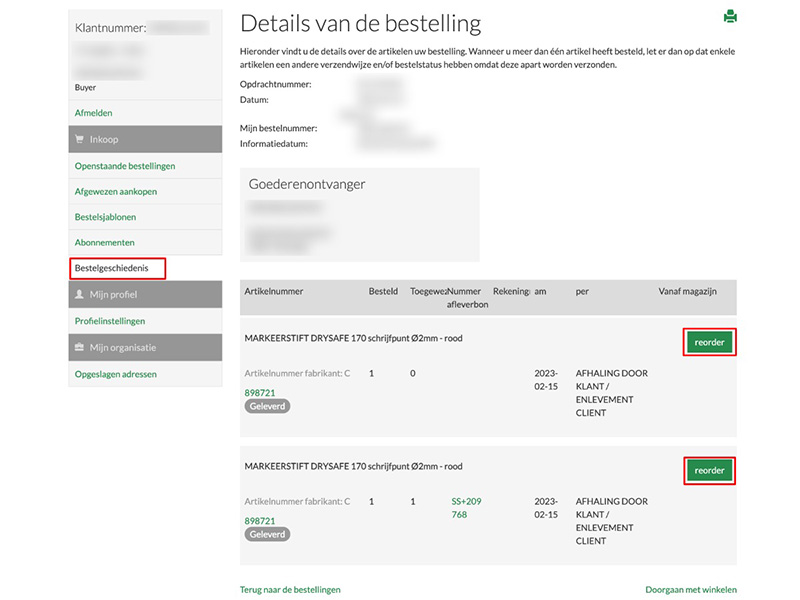This screenshot has height=600, width=800.
Task: View Opgeslagen adressen
Action: (x=115, y=374)
